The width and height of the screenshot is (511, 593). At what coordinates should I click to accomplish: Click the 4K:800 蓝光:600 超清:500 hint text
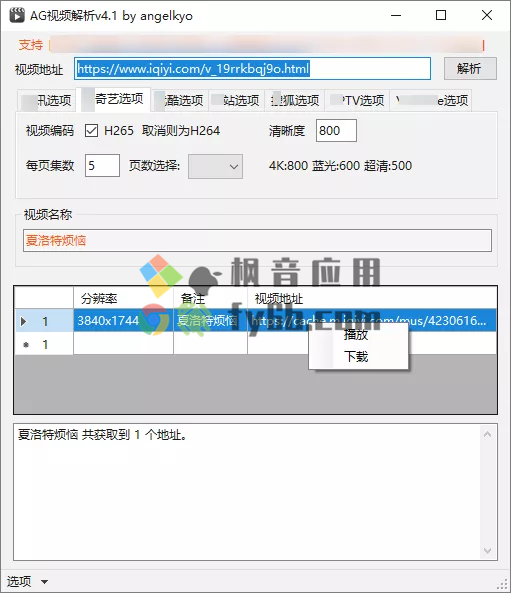coord(340,166)
